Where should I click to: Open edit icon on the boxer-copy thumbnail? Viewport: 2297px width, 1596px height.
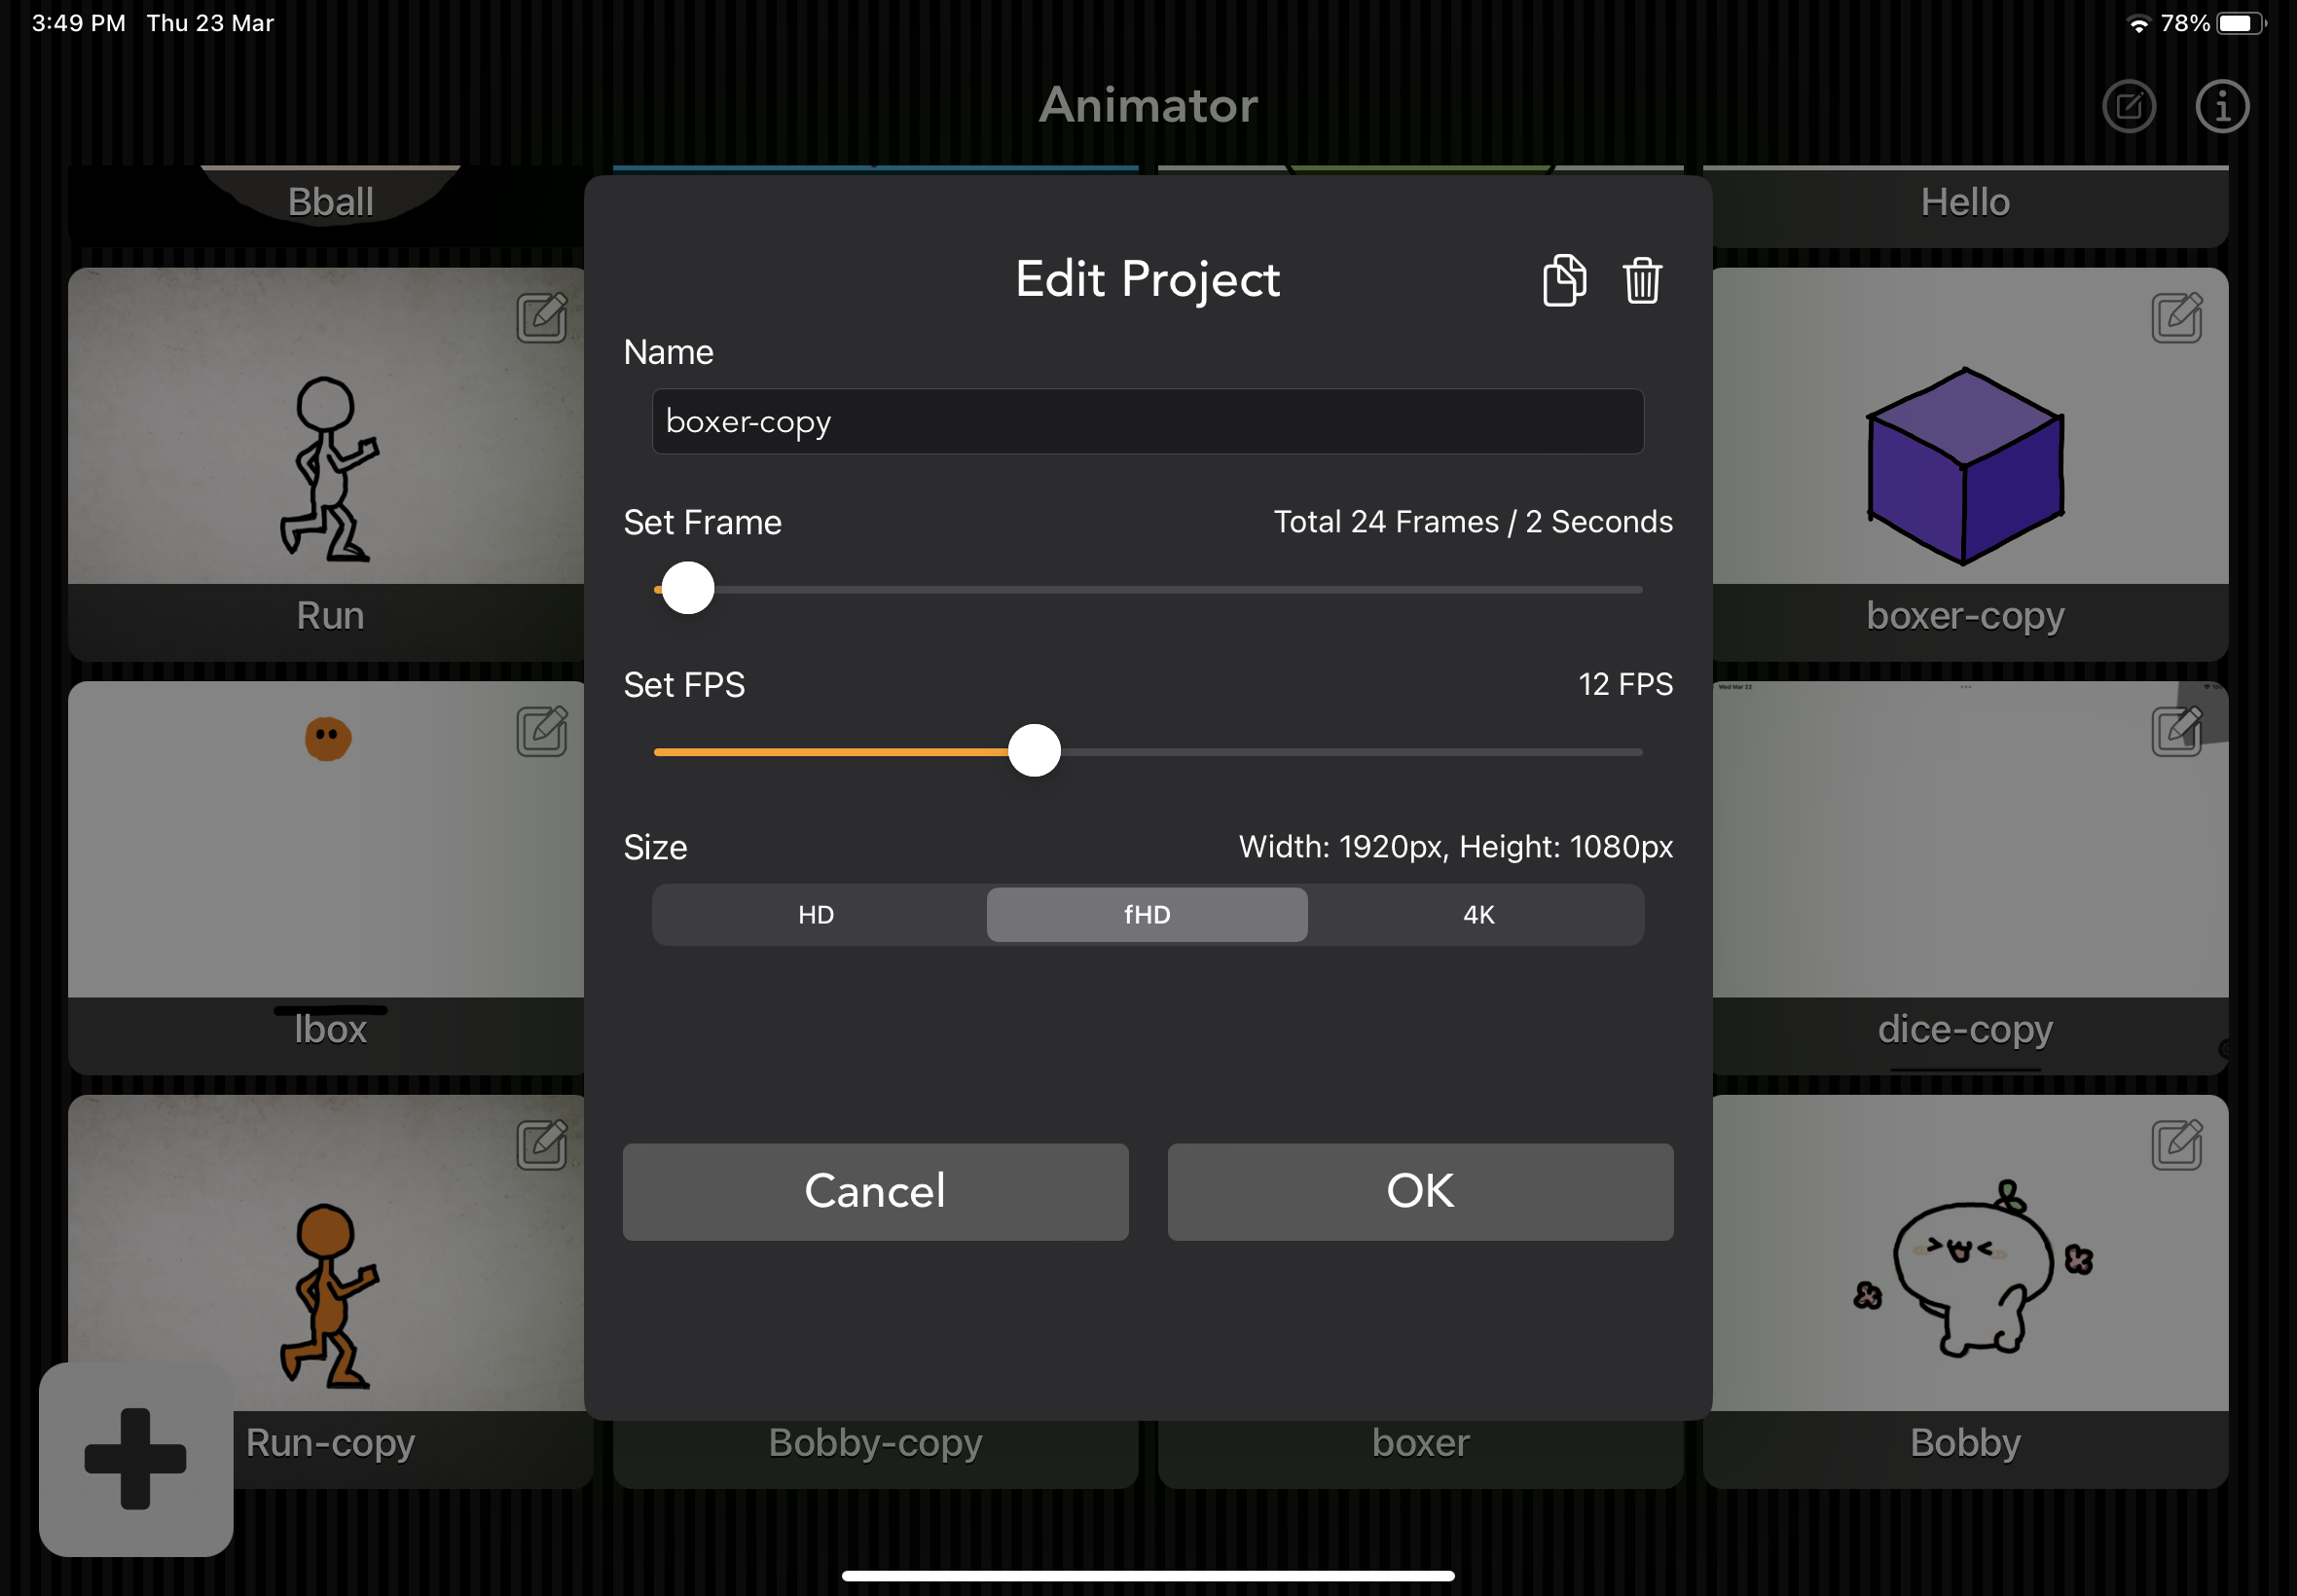click(x=2177, y=317)
